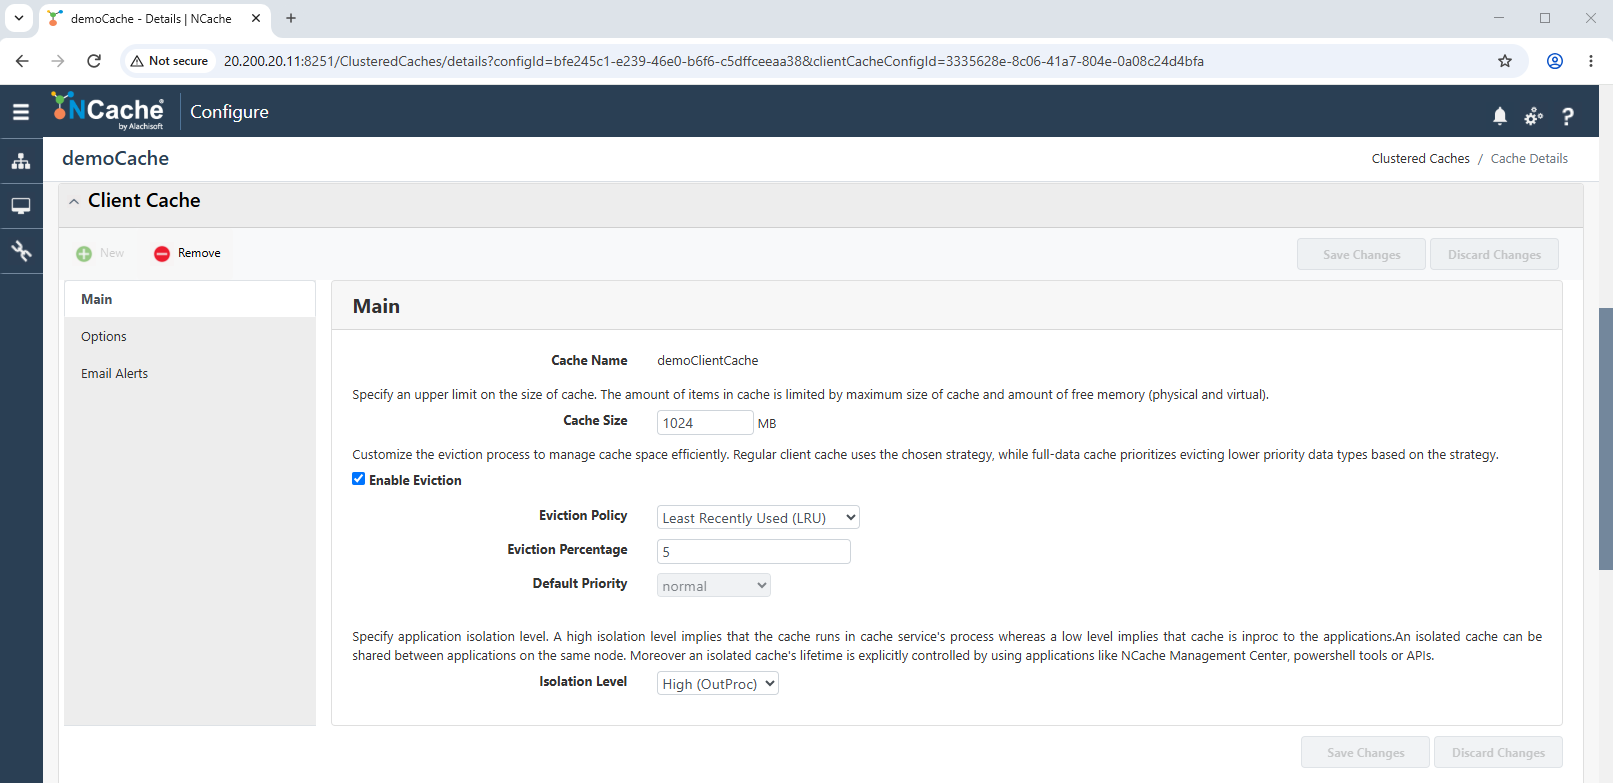Open Chrome three-dot menu

click(1591, 61)
